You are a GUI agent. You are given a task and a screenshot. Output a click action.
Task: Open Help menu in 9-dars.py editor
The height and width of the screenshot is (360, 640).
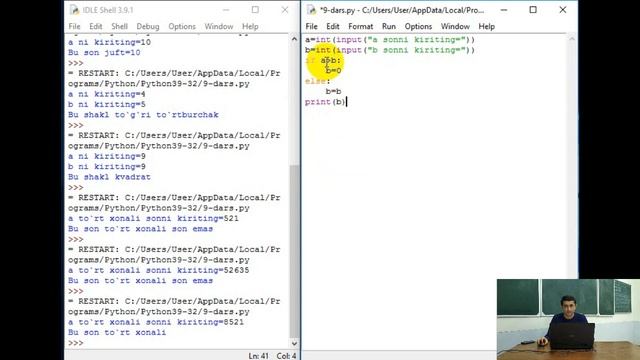[487, 27]
